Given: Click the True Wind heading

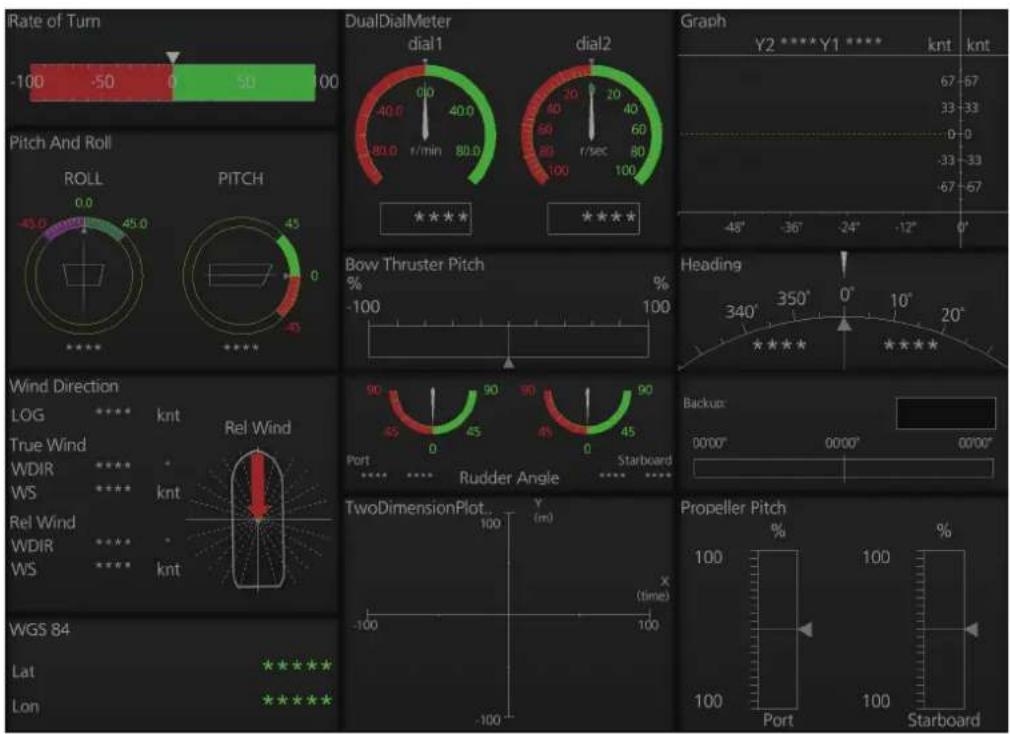Looking at the screenshot, I should [x=48, y=445].
